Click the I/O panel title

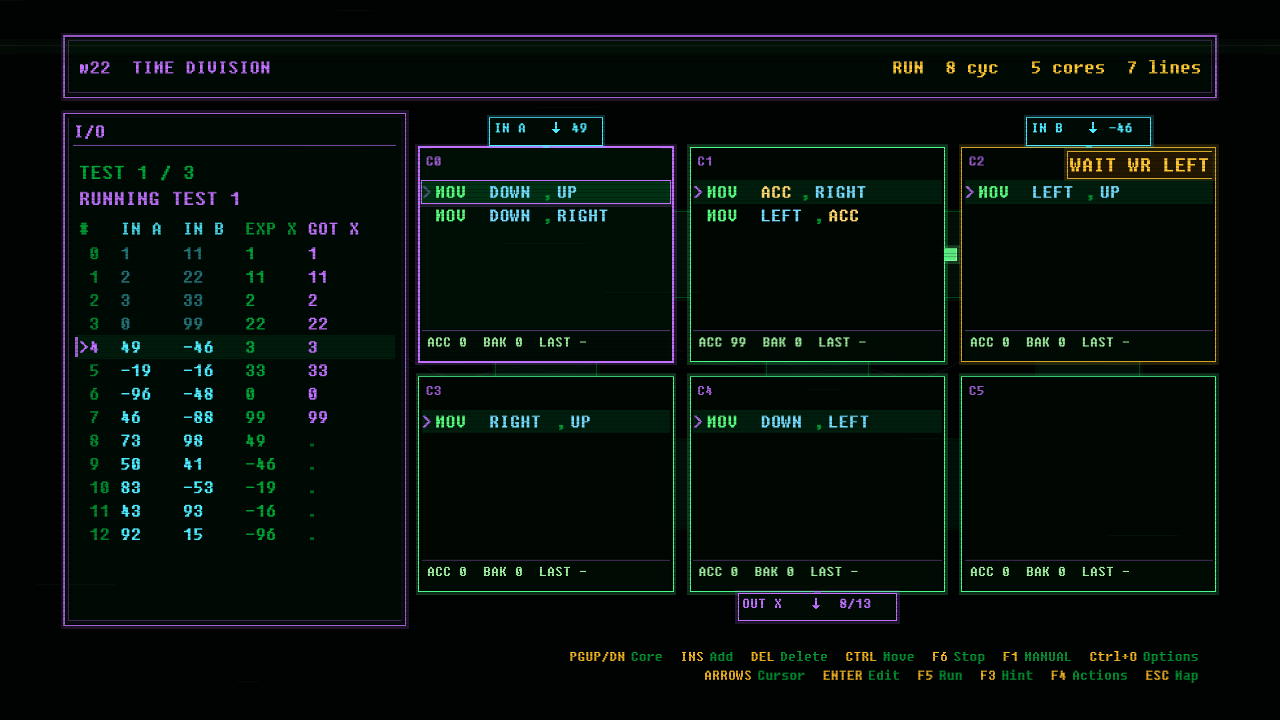pyautogui.click(x=90, y=132)
